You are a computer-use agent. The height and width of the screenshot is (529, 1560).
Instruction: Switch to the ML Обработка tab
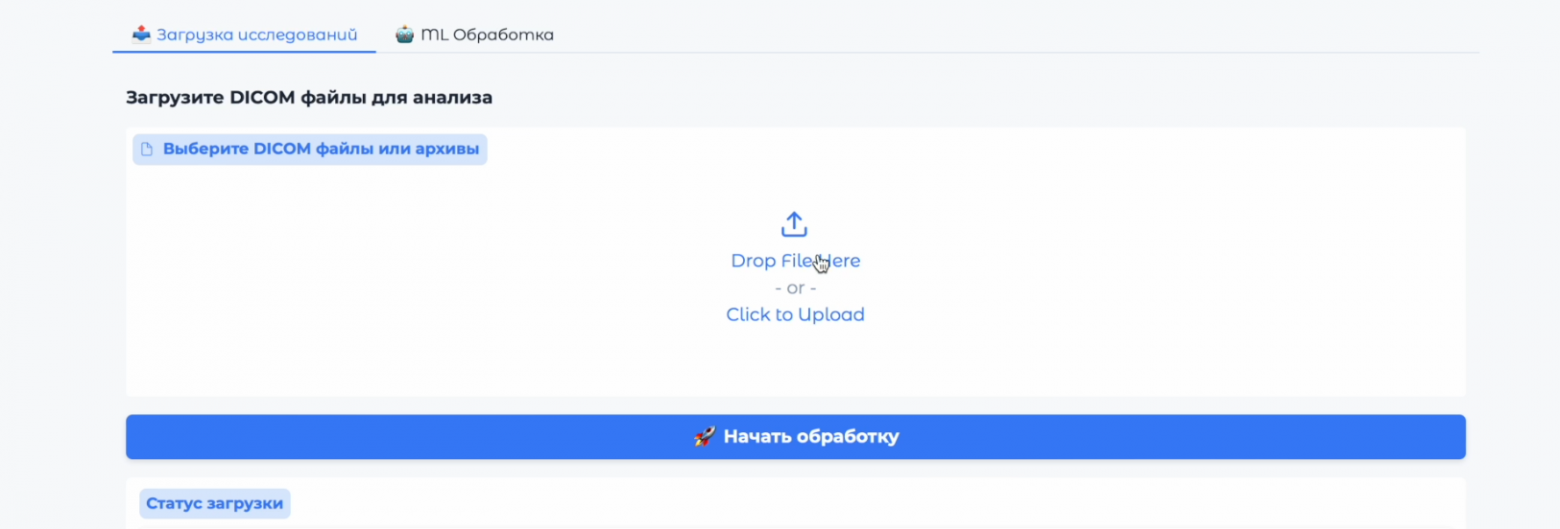click(487, 35)
